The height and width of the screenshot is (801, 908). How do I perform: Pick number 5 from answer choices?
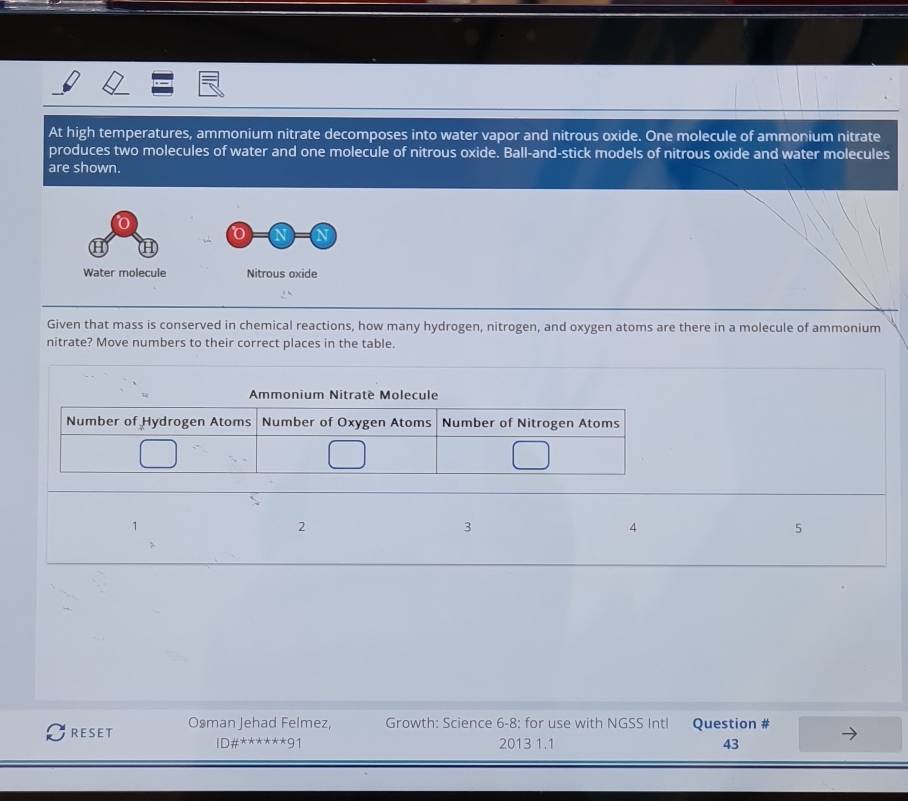click(798, 529)
